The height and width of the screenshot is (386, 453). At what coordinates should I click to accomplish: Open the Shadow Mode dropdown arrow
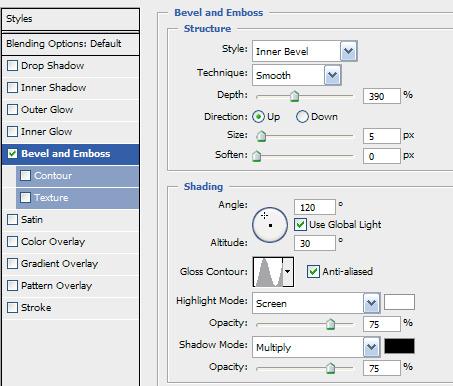[371, 347]
